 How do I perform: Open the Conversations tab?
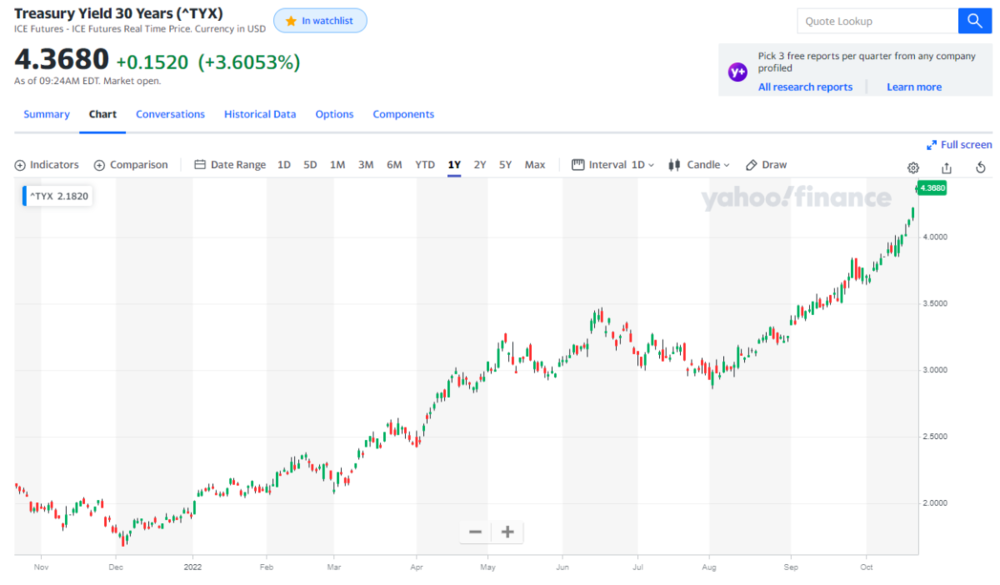(170, 114)
